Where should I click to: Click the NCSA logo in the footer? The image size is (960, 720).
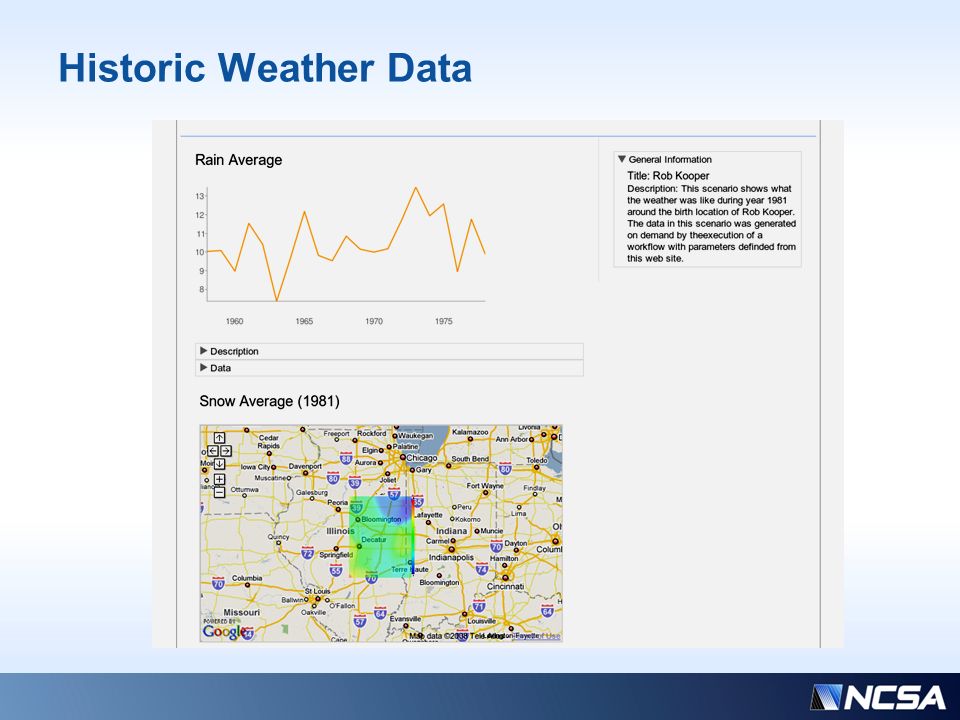[x=877, y=697]
